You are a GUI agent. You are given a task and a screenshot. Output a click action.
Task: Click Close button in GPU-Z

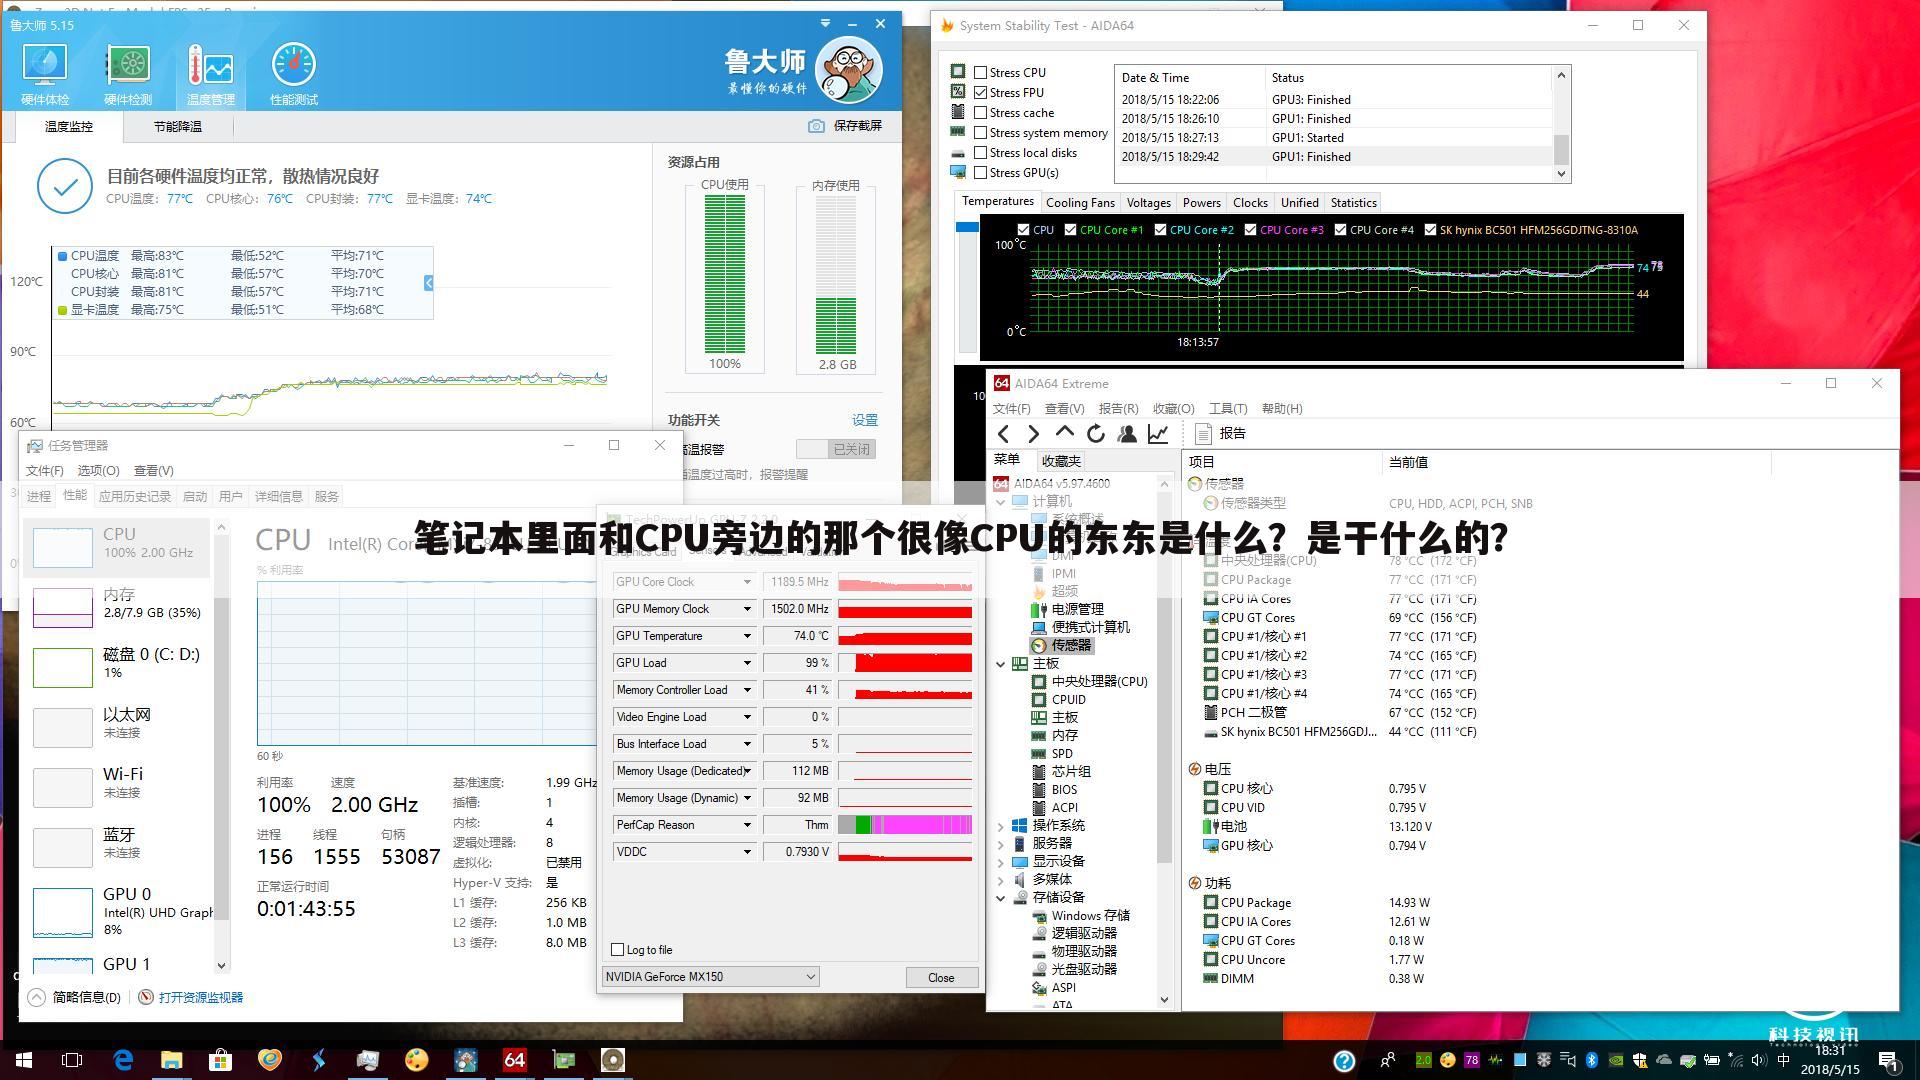point(941,978)
